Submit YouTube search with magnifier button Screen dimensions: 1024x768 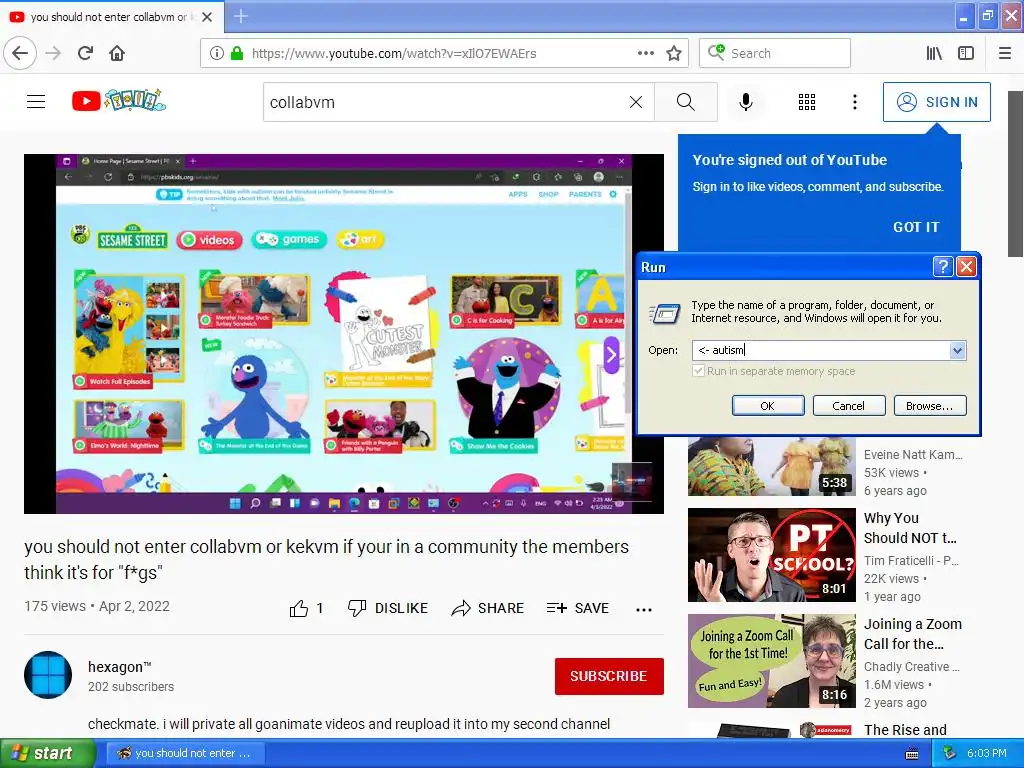(686, 102)
